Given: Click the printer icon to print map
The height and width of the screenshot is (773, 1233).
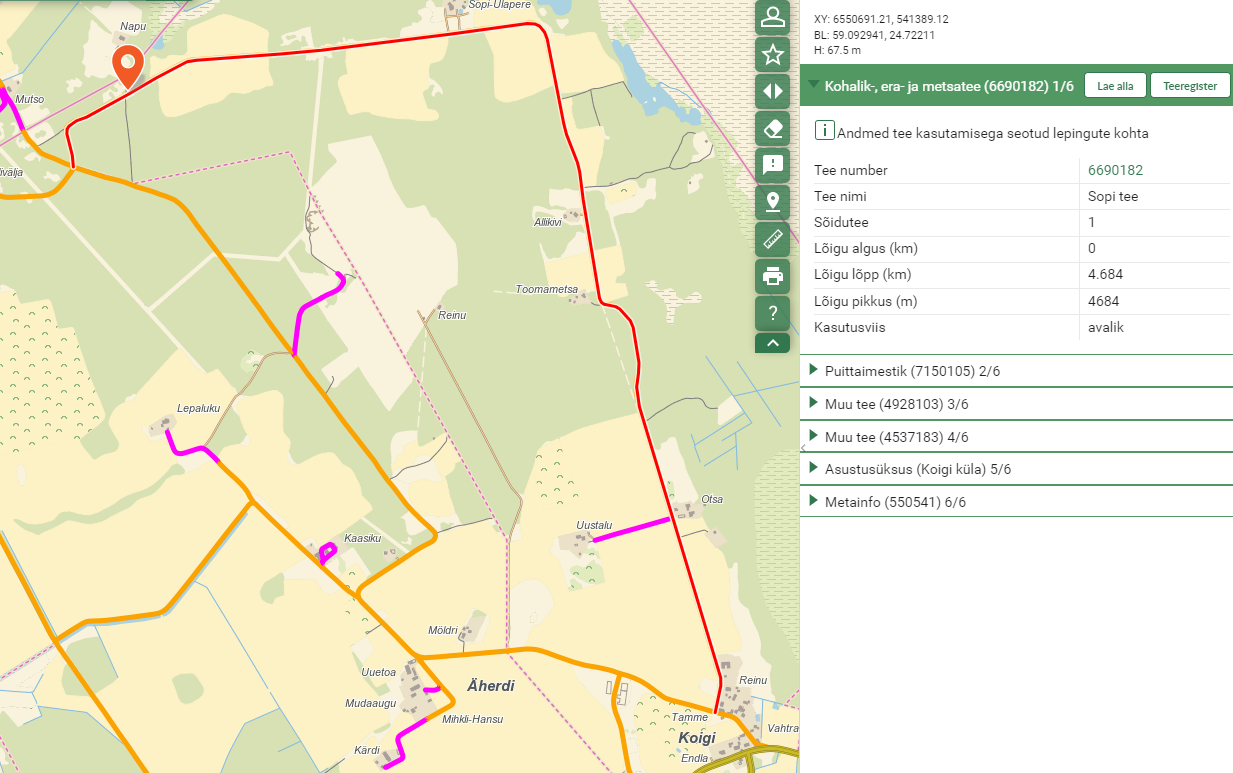Looking at the screenshot, I should [x=772, y=276].
